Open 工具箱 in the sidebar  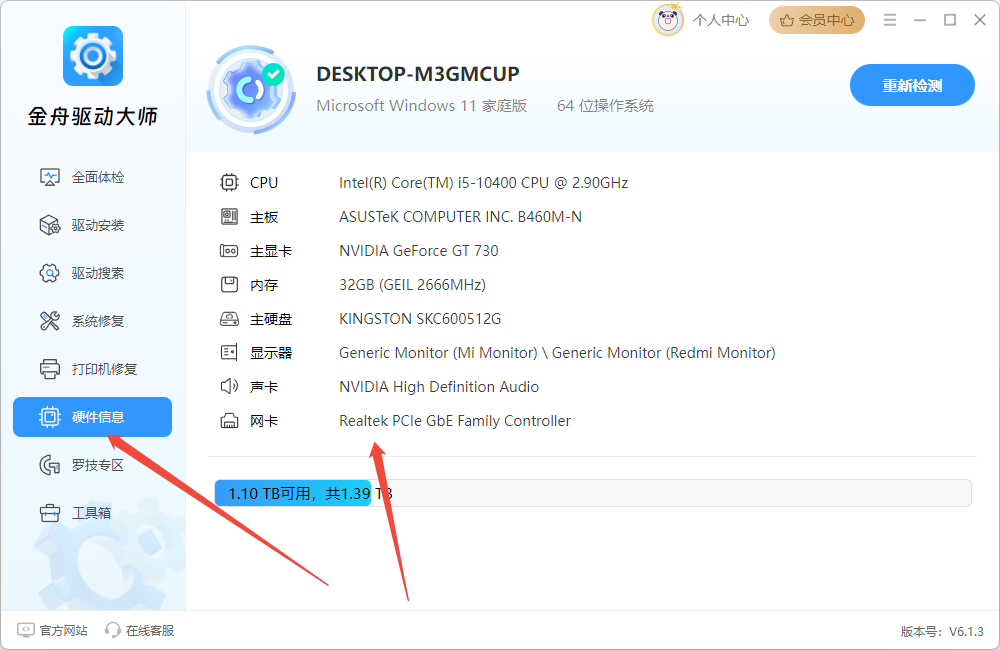tap(92, 513)
